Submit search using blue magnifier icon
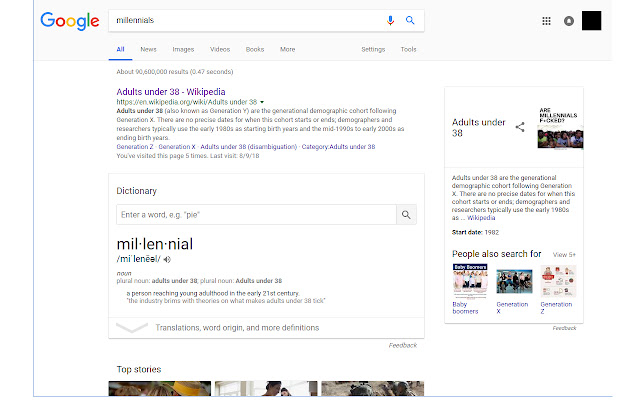 410,20
